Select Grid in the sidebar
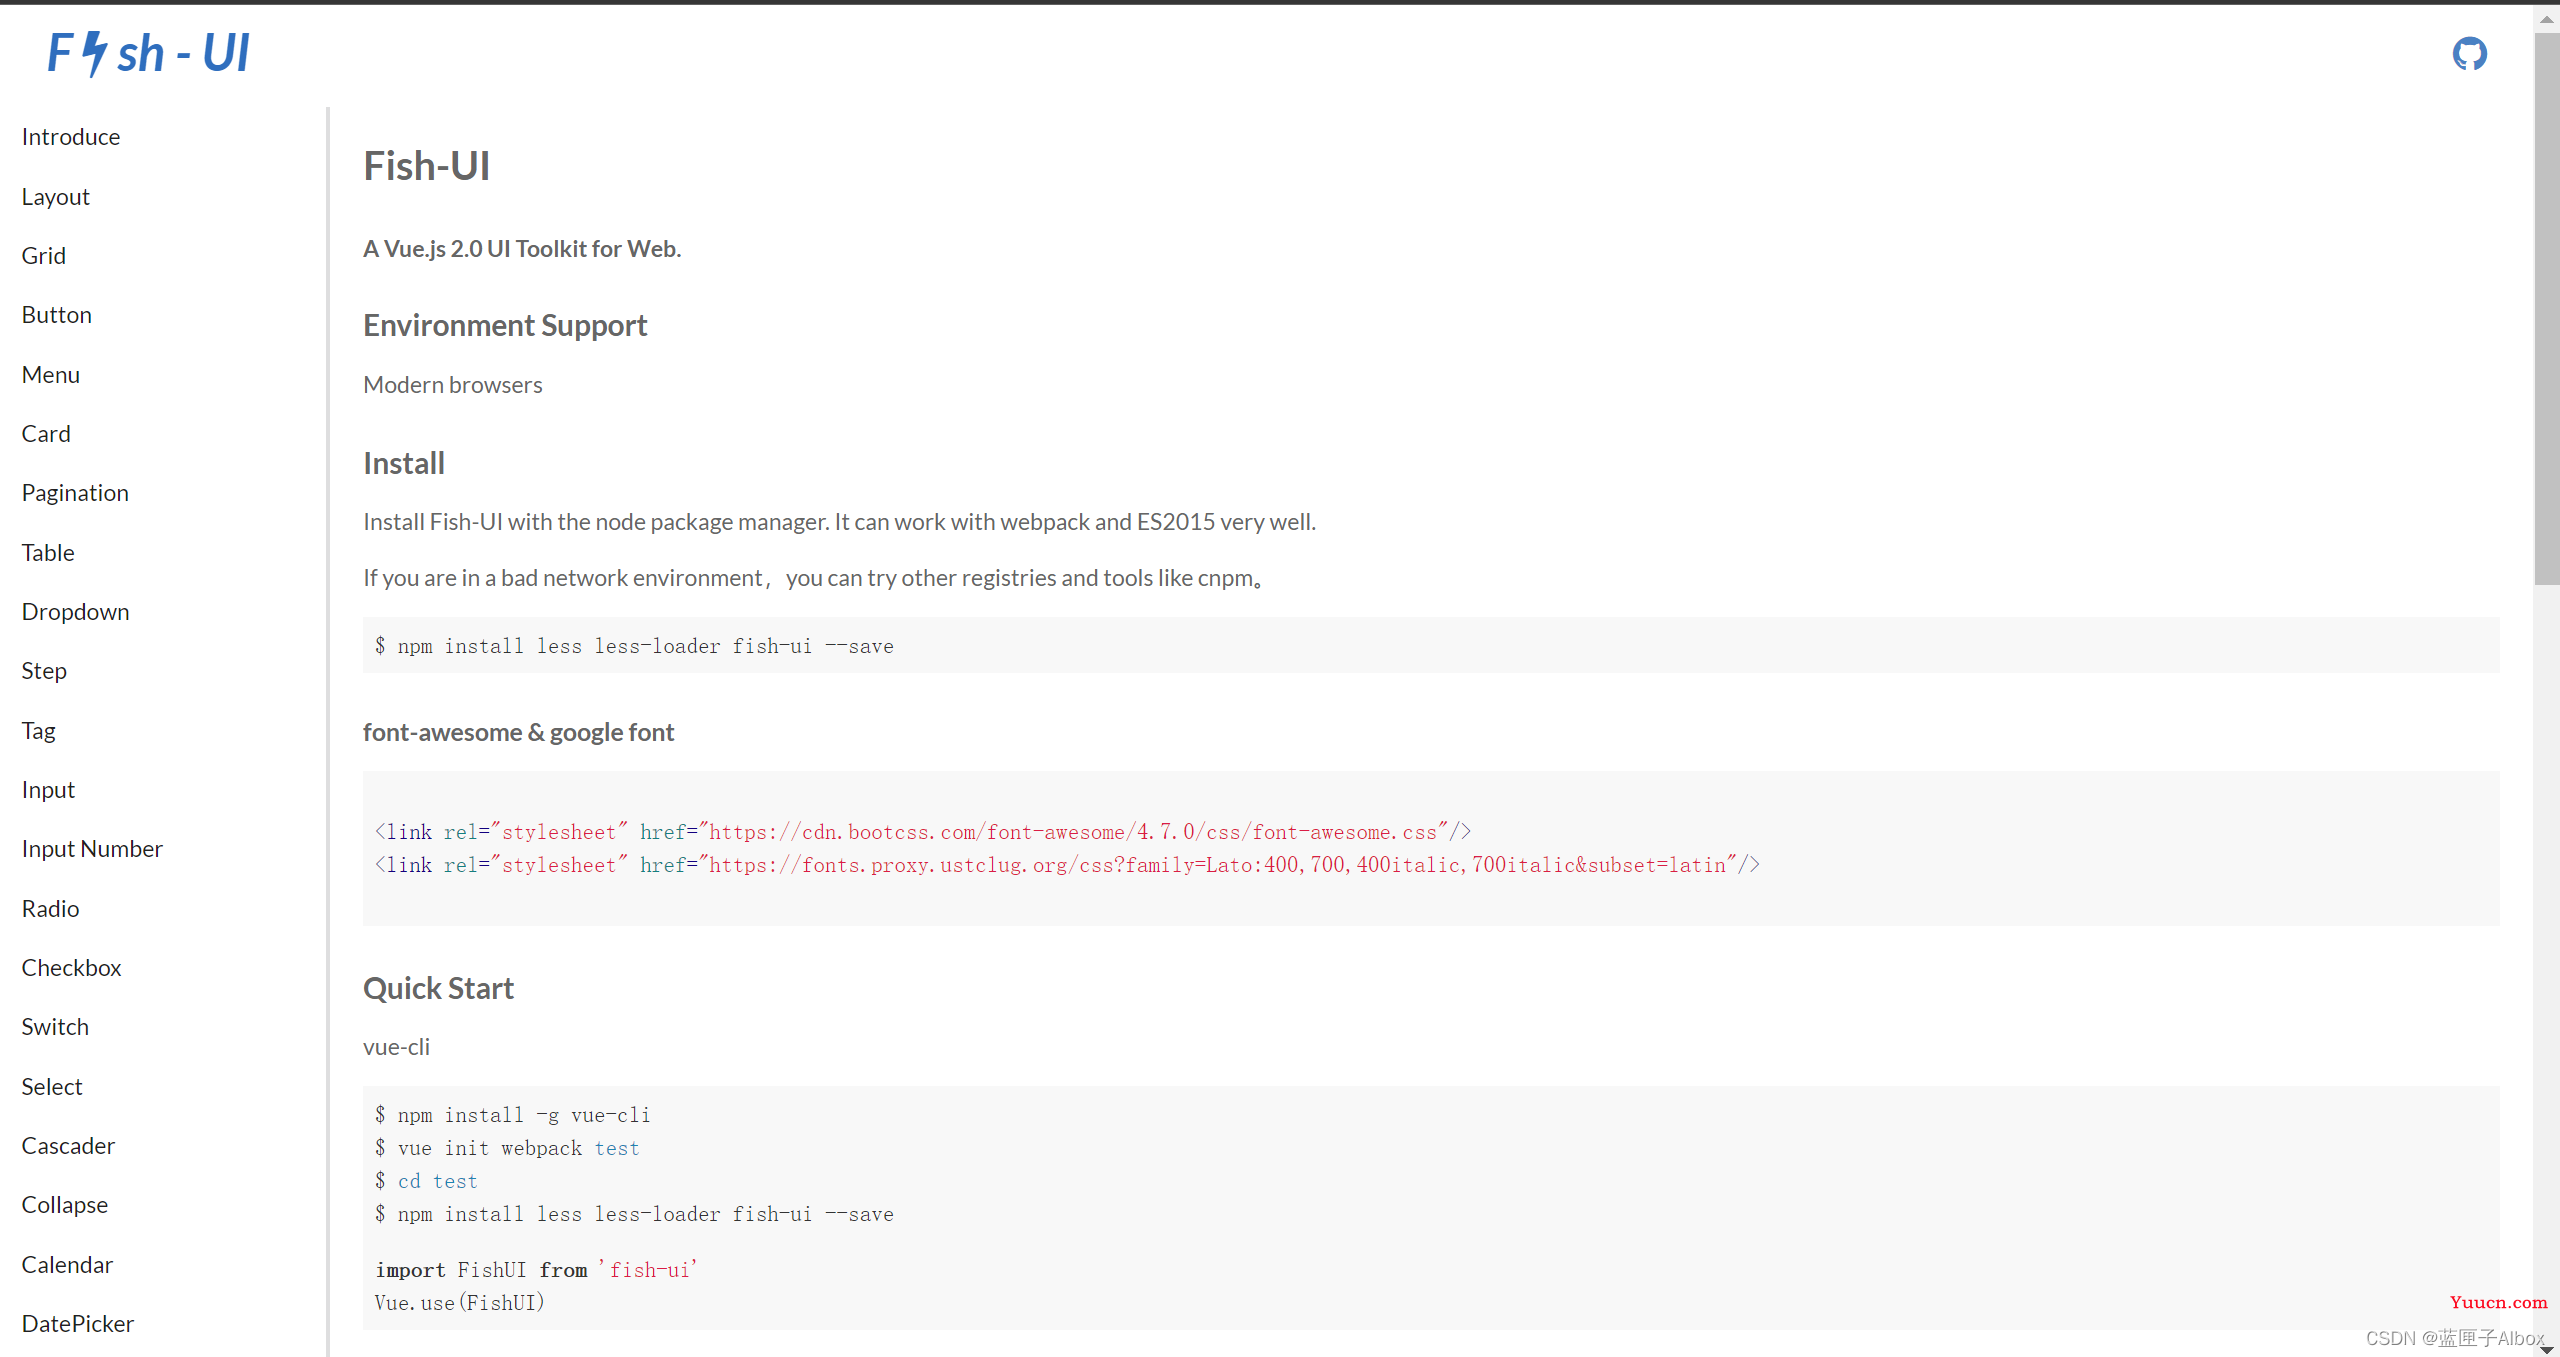The height and width of the screenshot is (1357, 2560). click(x=44, y=256)
